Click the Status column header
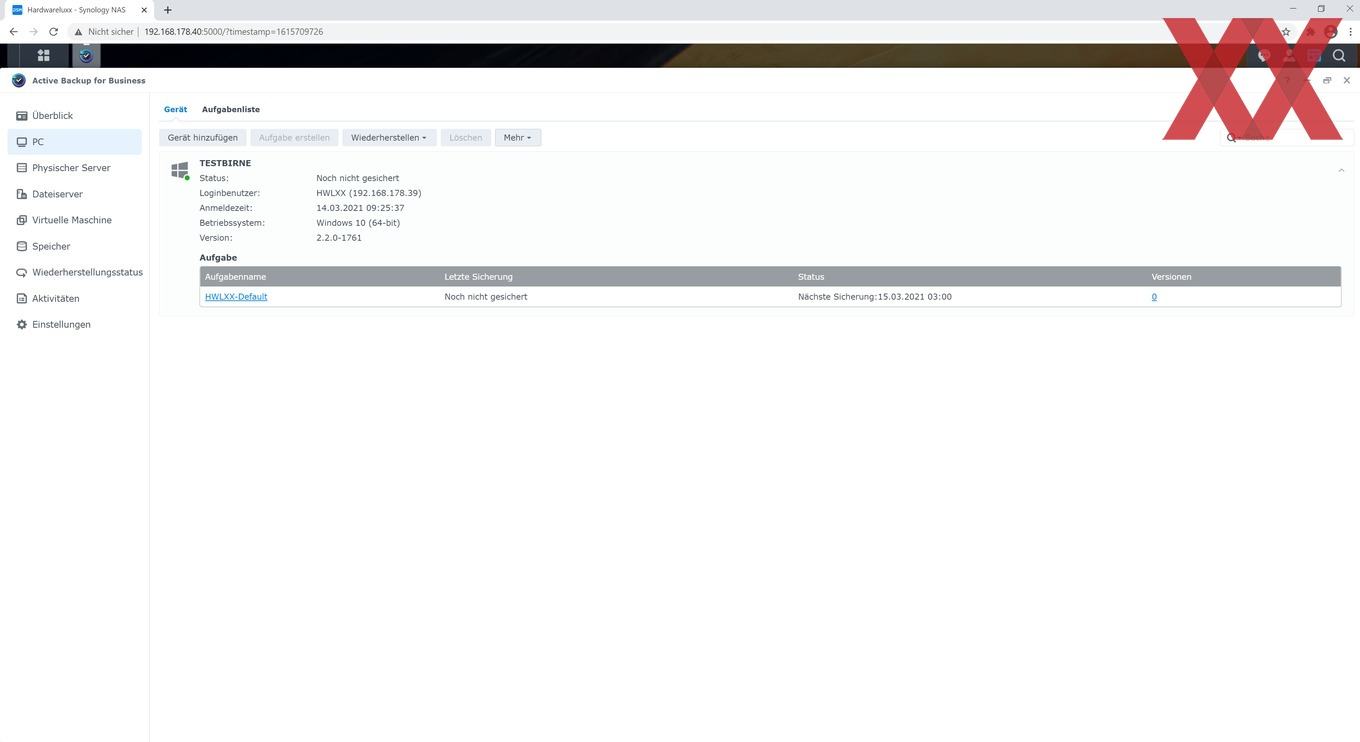1360x742 pixels. pos(970,277)
